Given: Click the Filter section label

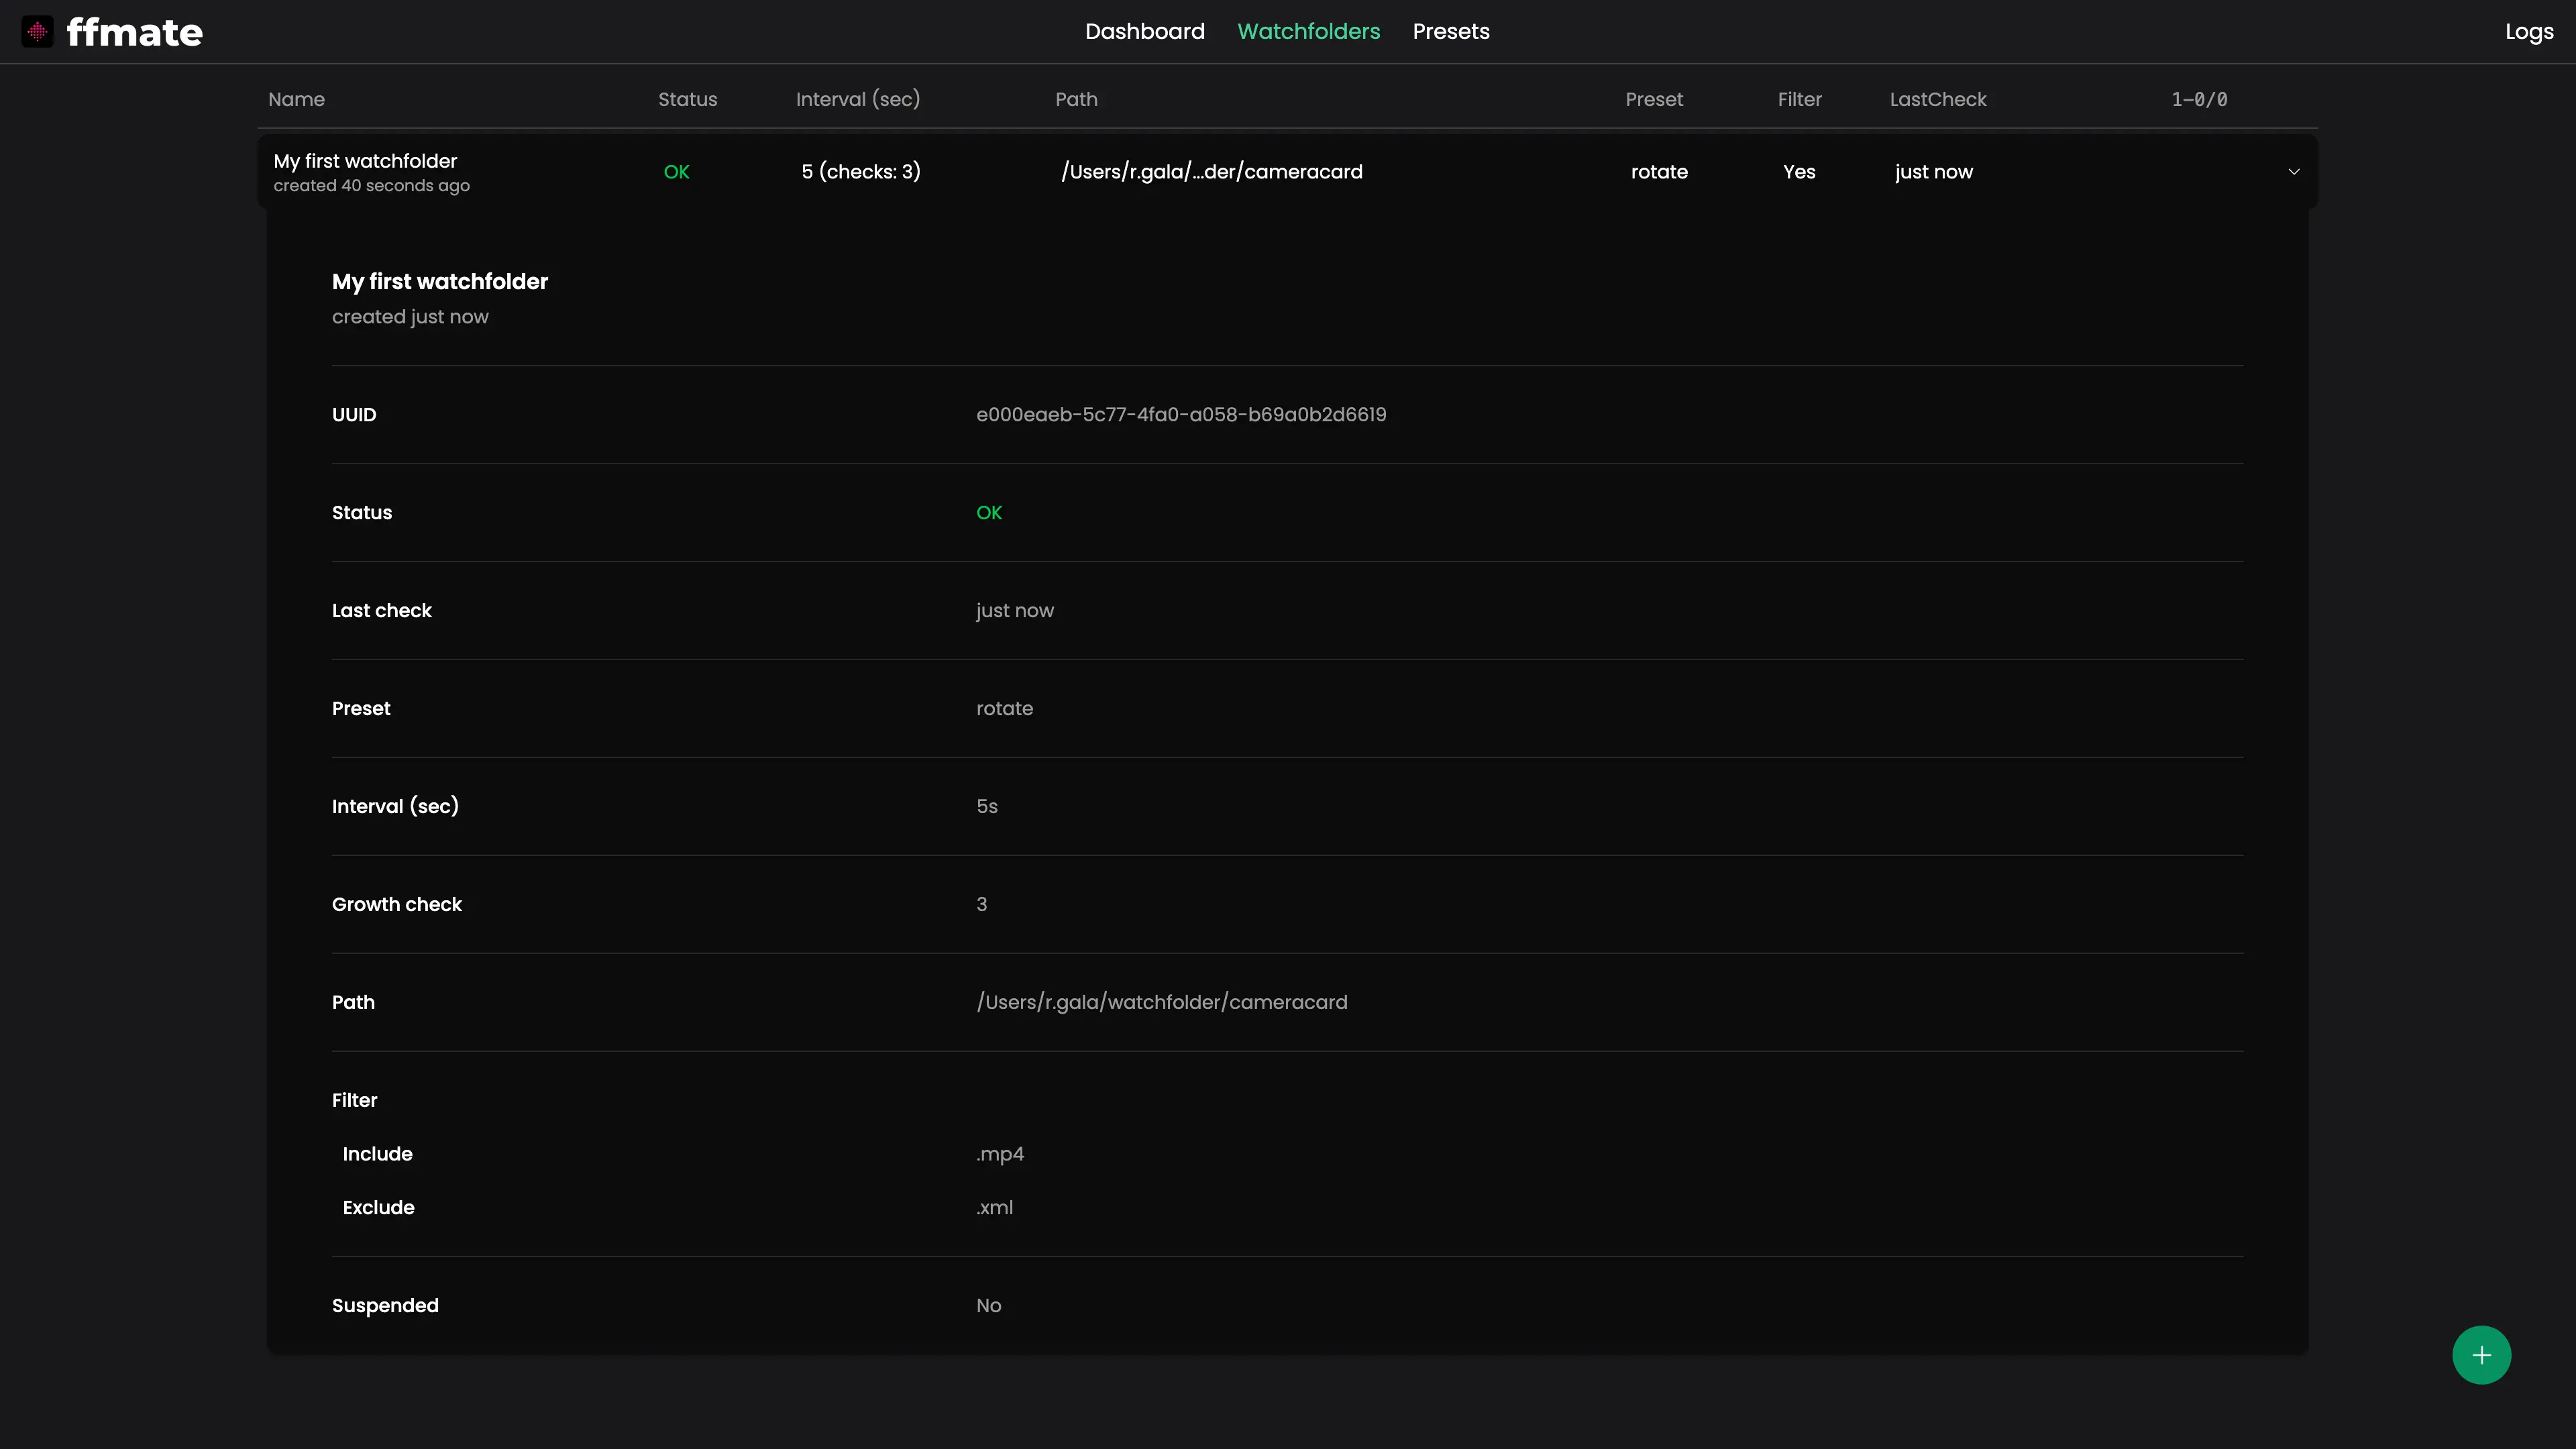Looking at the screenshot, I should 354,1101.
